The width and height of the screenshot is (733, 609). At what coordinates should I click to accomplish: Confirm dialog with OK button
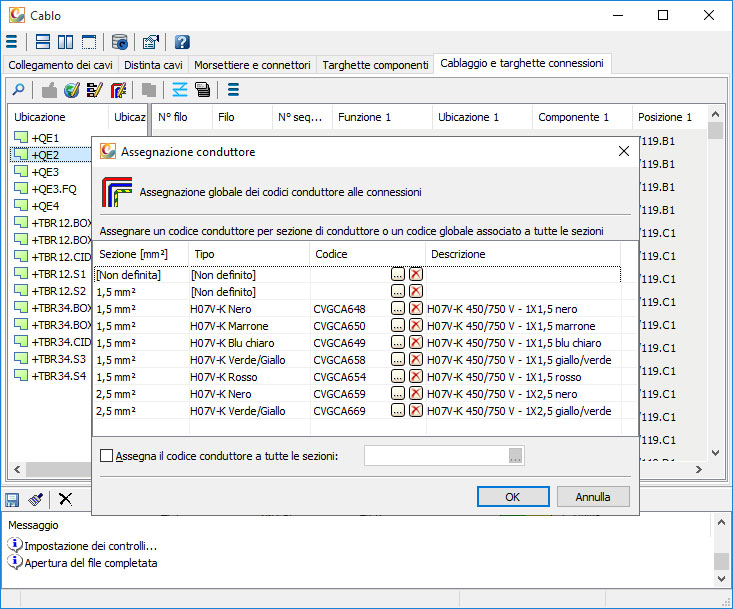pos(513,497)
